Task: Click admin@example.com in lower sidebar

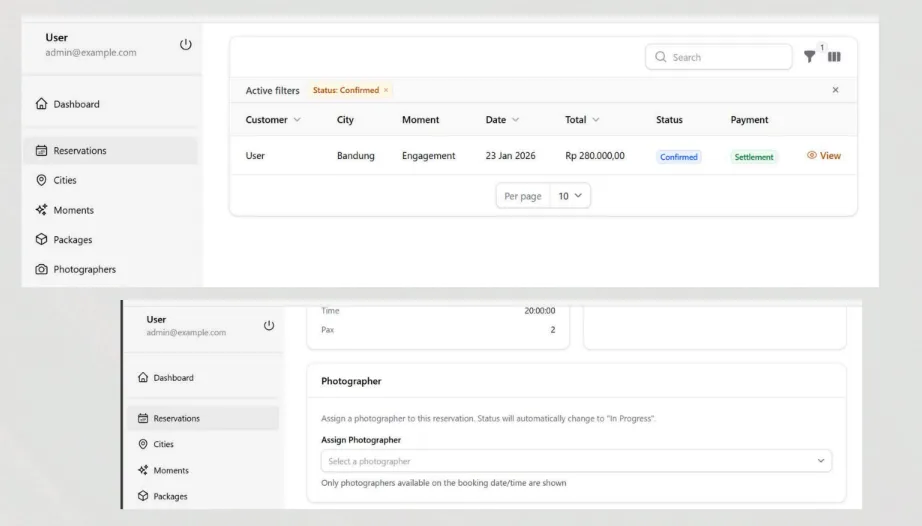Action: [186, 332]
